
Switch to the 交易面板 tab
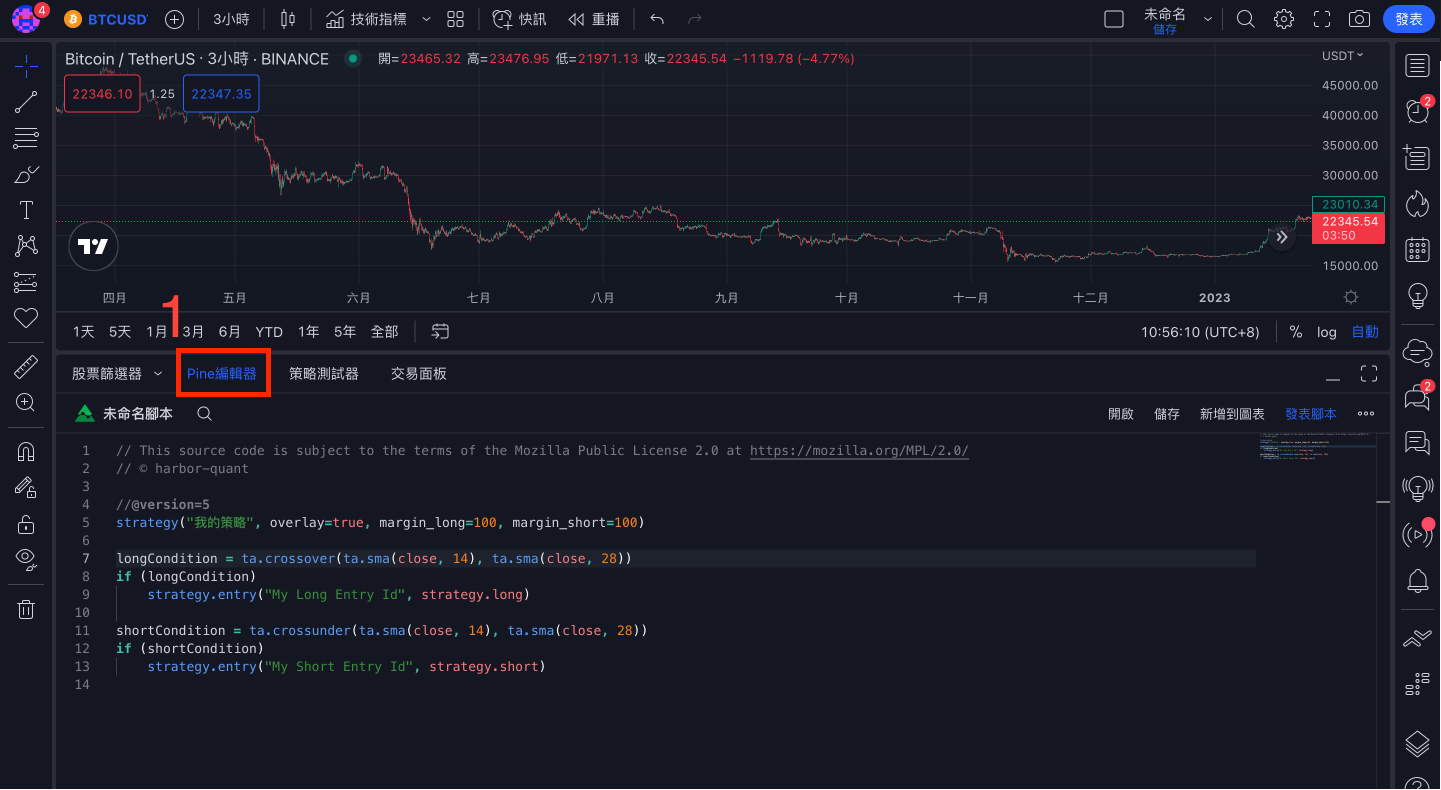[x=419, y=374]
